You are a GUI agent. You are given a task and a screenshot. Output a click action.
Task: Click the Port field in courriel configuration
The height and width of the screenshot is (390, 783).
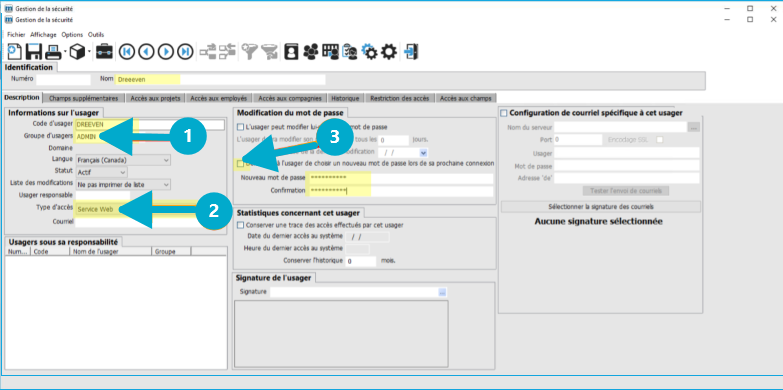tap(578, 140)
